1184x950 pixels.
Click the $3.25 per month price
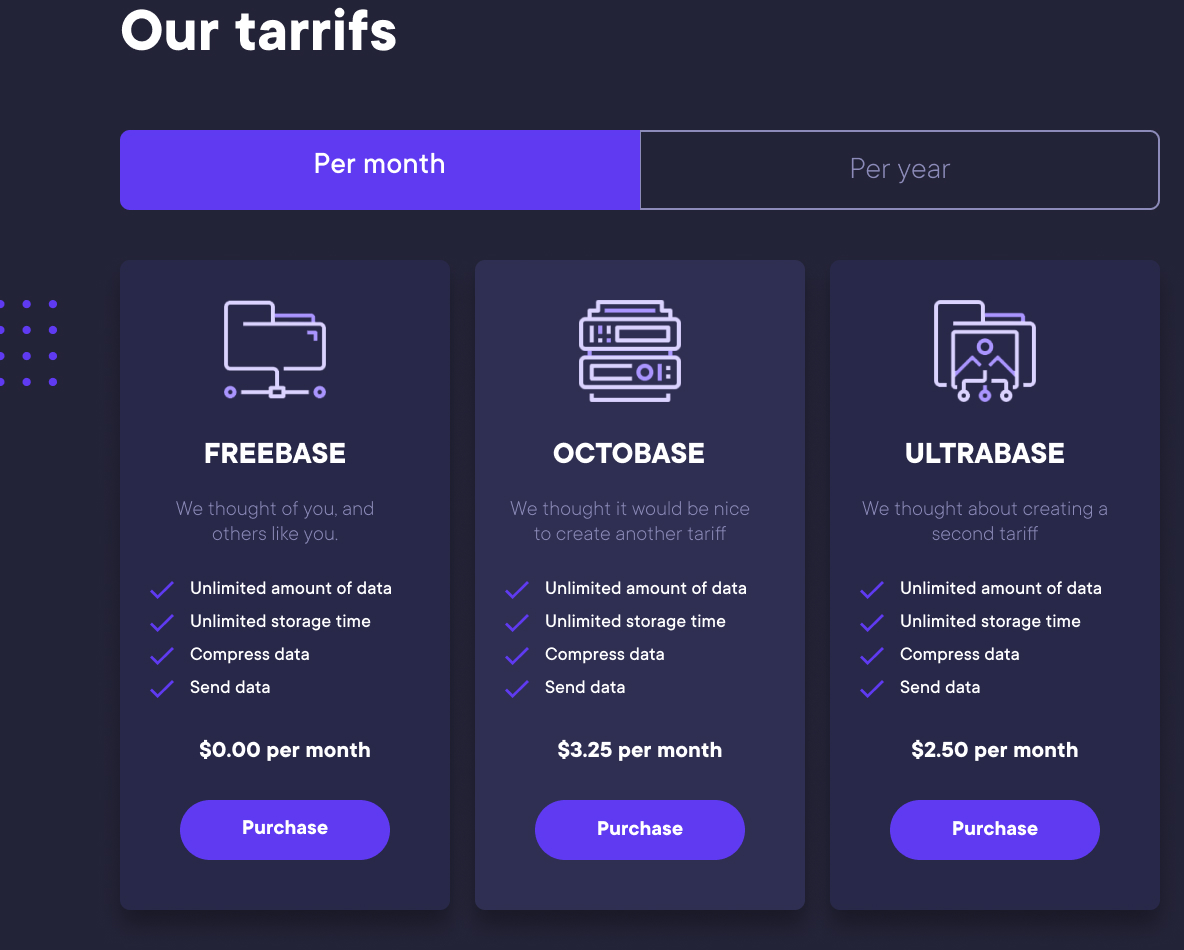pos(640,750)
